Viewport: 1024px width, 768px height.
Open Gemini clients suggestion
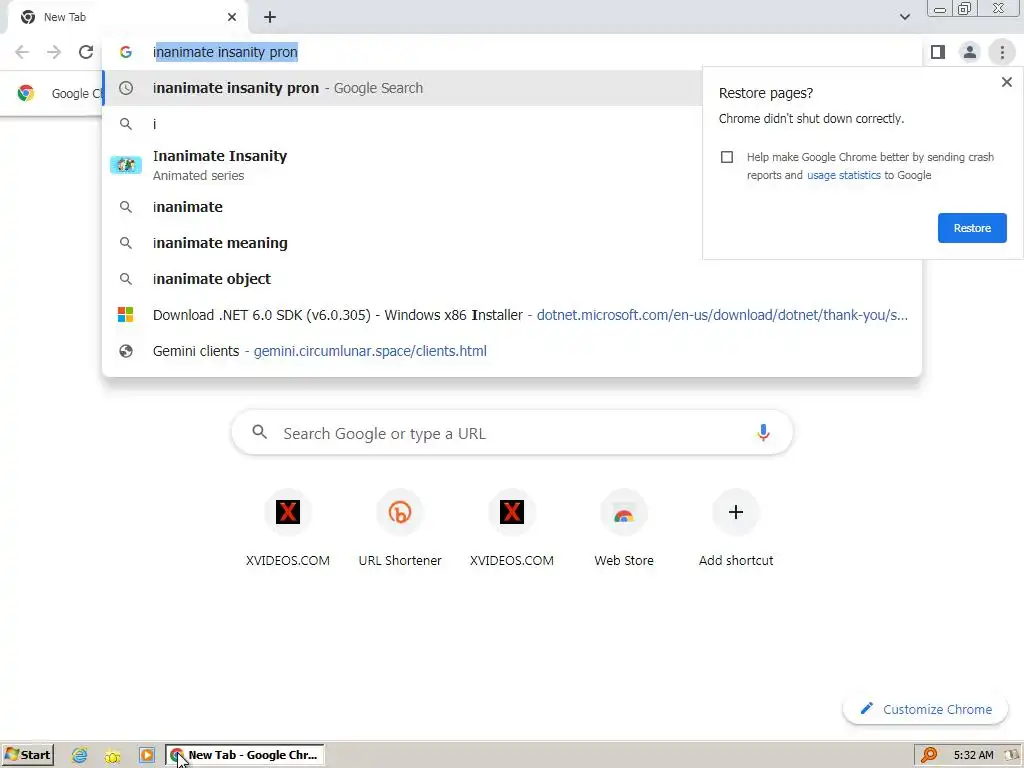click(x=512, y=351)
